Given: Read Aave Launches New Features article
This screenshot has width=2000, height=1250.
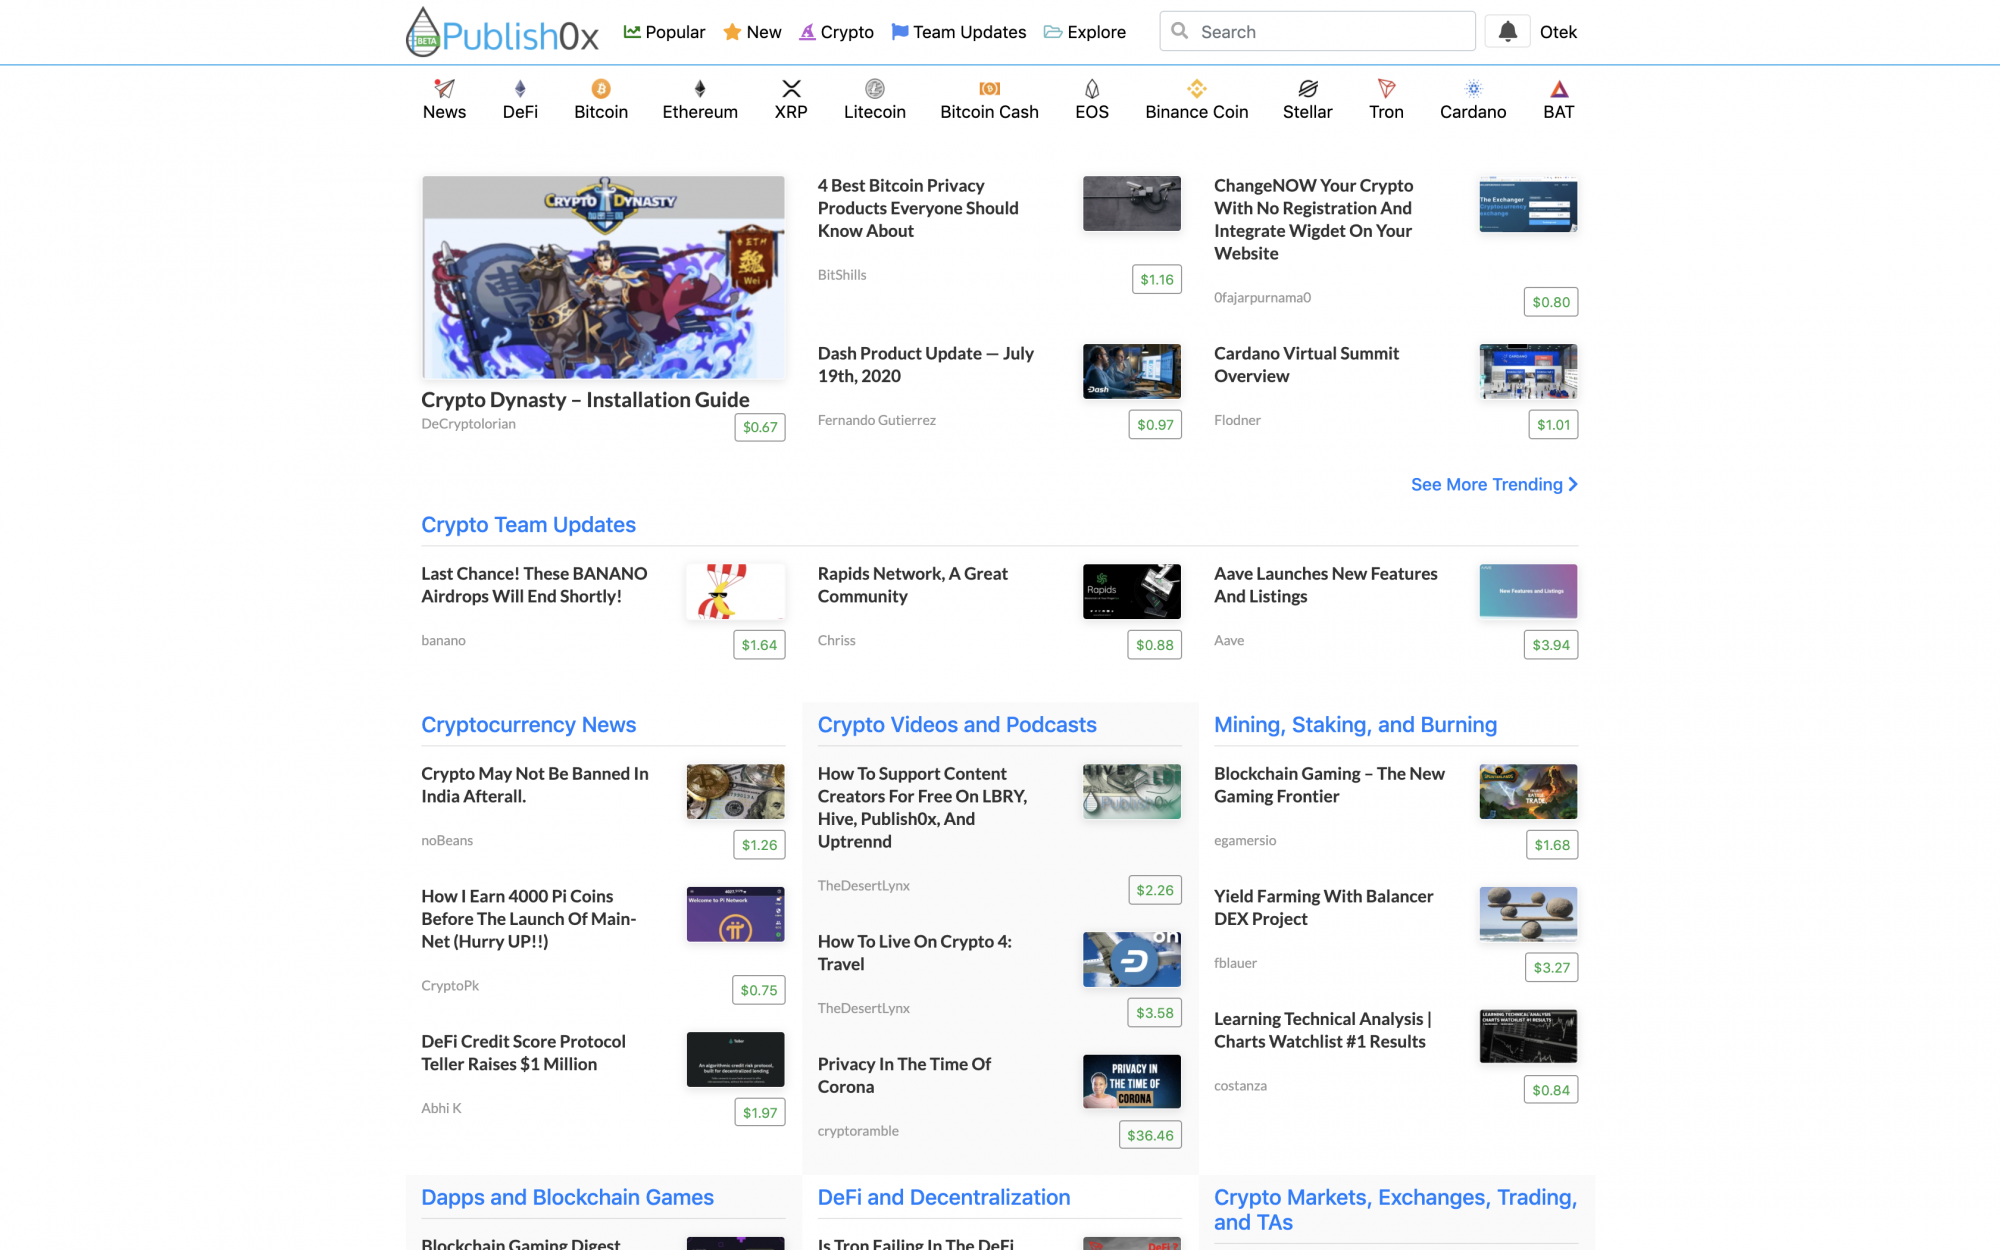Looking at the screenshot, I should (1326, 585).
